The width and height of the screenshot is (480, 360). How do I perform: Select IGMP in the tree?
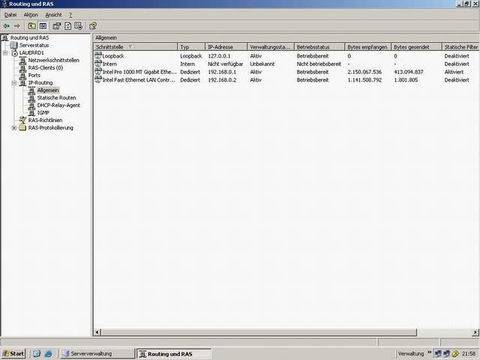click(x=43, y=113)
